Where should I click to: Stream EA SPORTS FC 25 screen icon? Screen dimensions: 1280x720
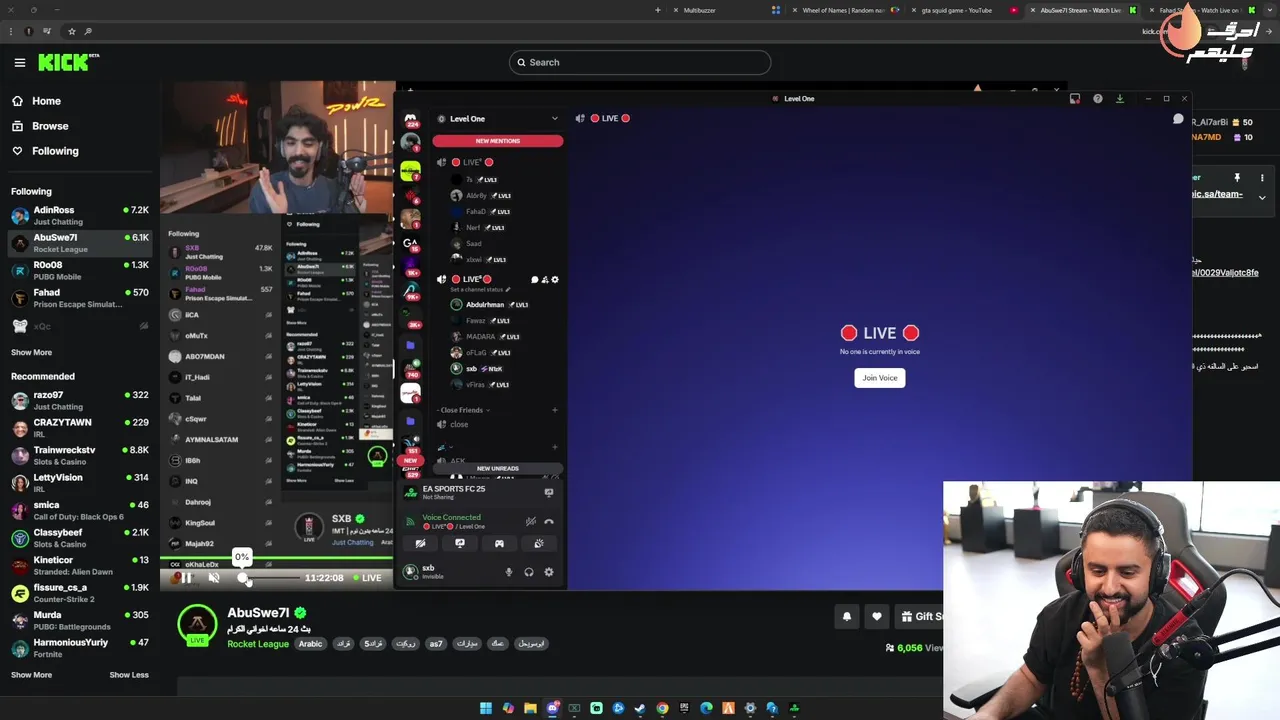(548, 492)
